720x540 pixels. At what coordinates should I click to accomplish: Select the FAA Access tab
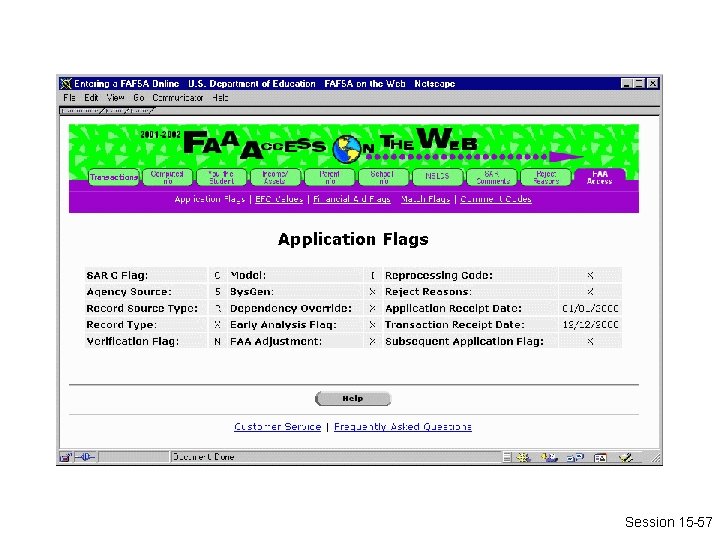(x=600, y=177)
